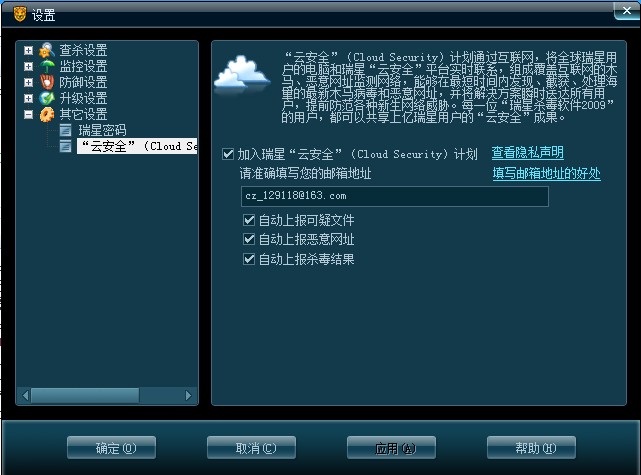The width and height of the screenshot is (641, 475).
Task: Select the “云安全” (Cloud Security) tree item
Action: (137, 146)
